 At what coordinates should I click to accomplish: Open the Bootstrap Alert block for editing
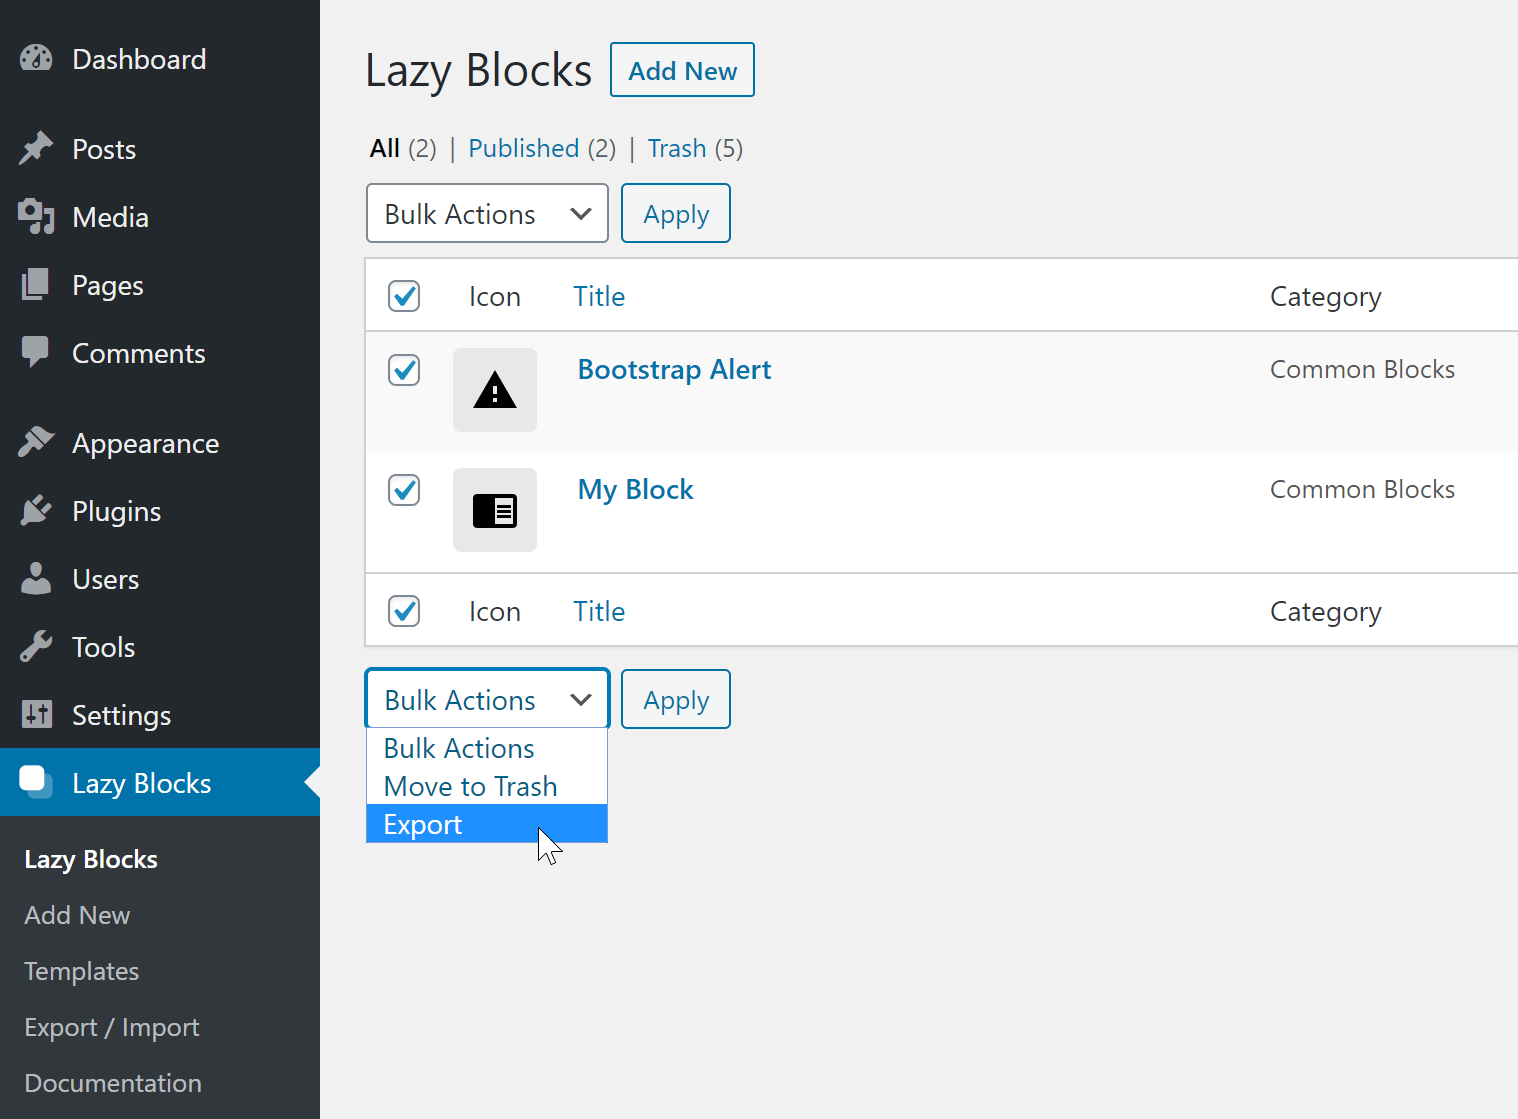[x=674, y=369]
